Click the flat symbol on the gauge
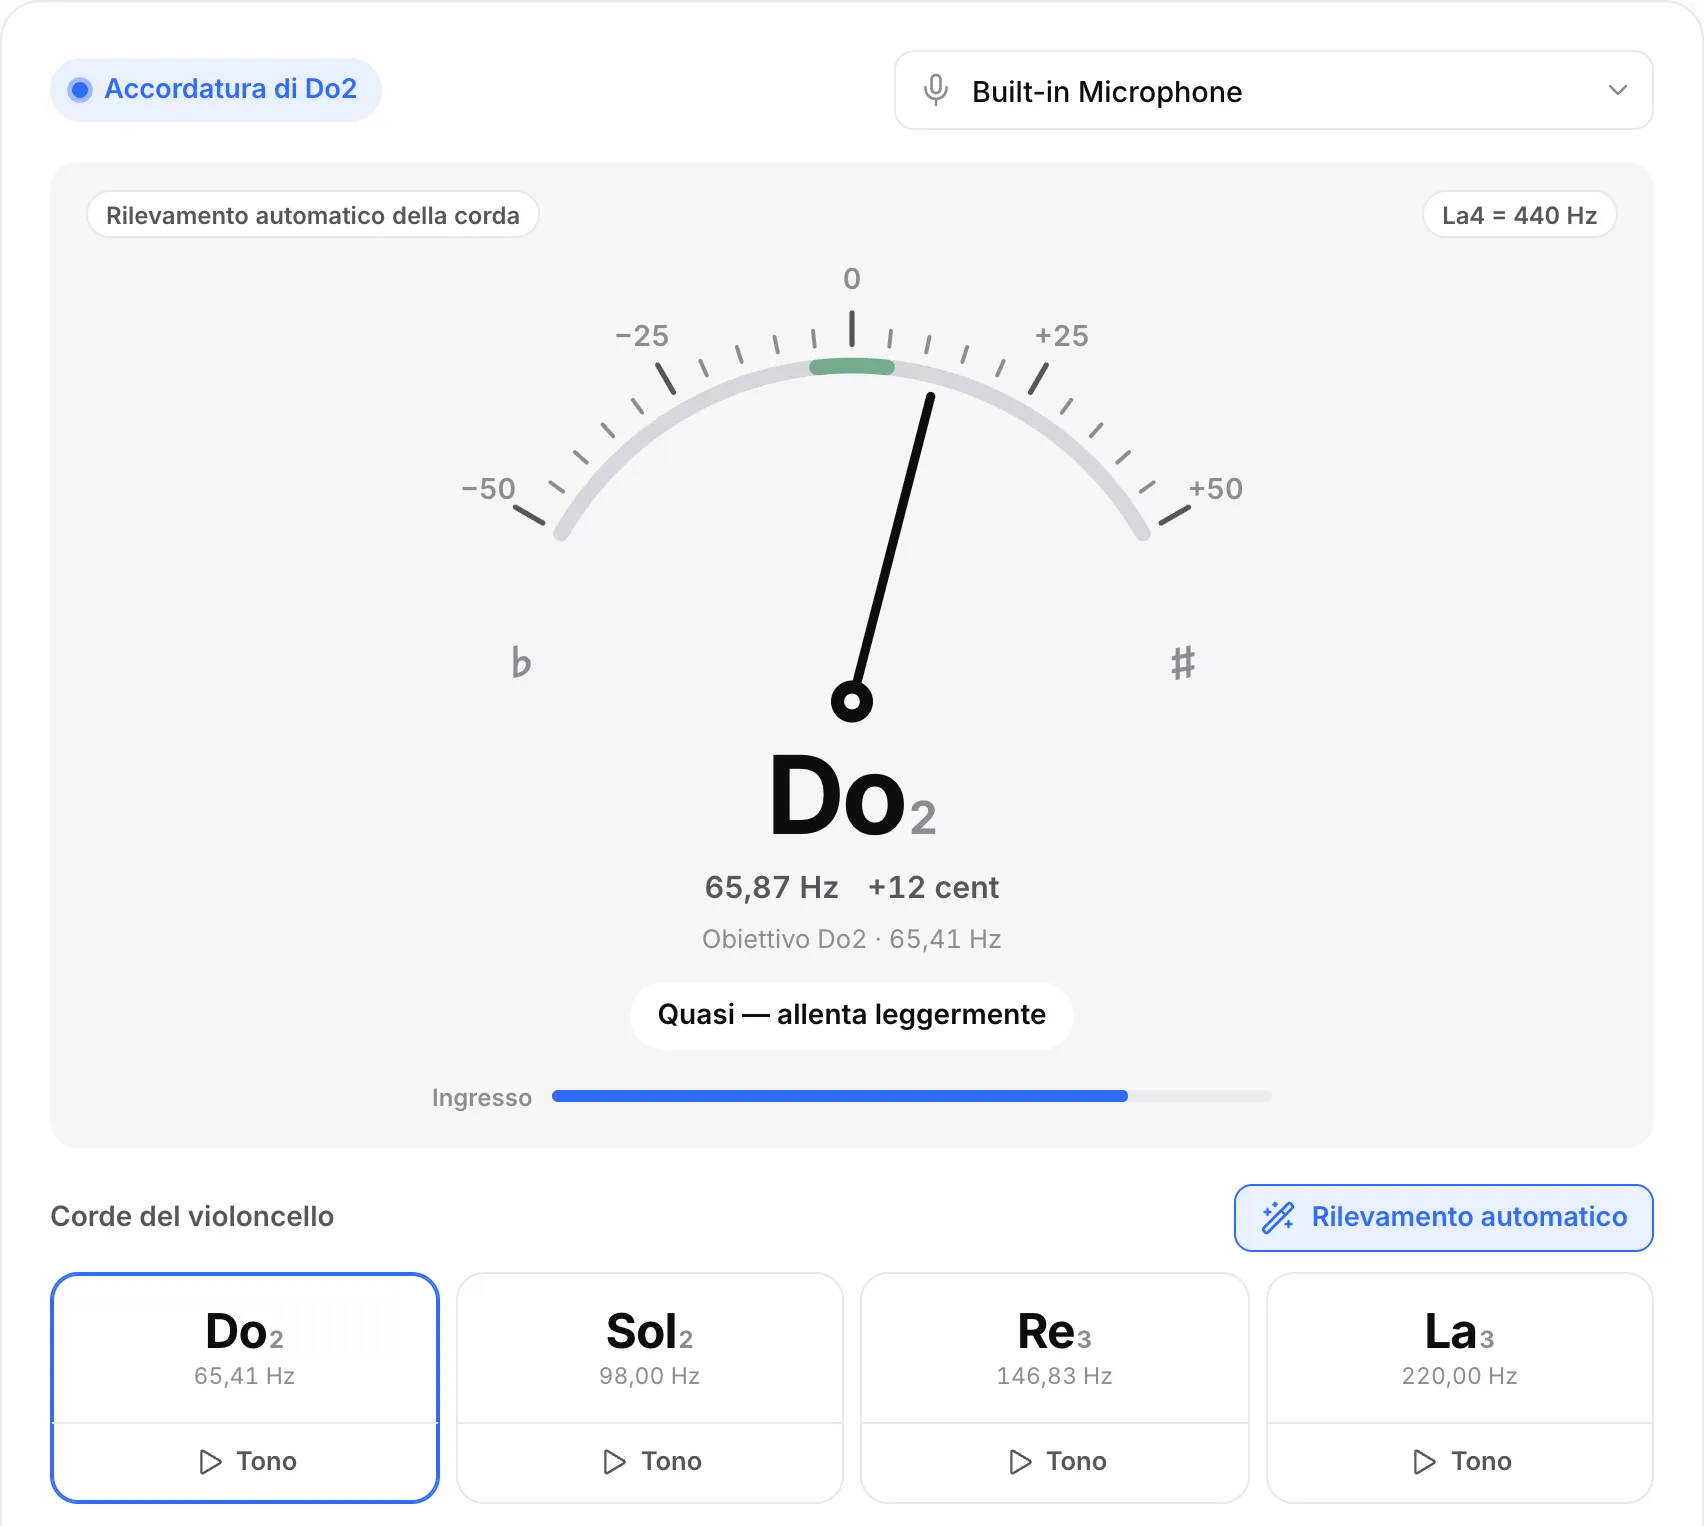1704x1526 pixels. tap(521, 662)
